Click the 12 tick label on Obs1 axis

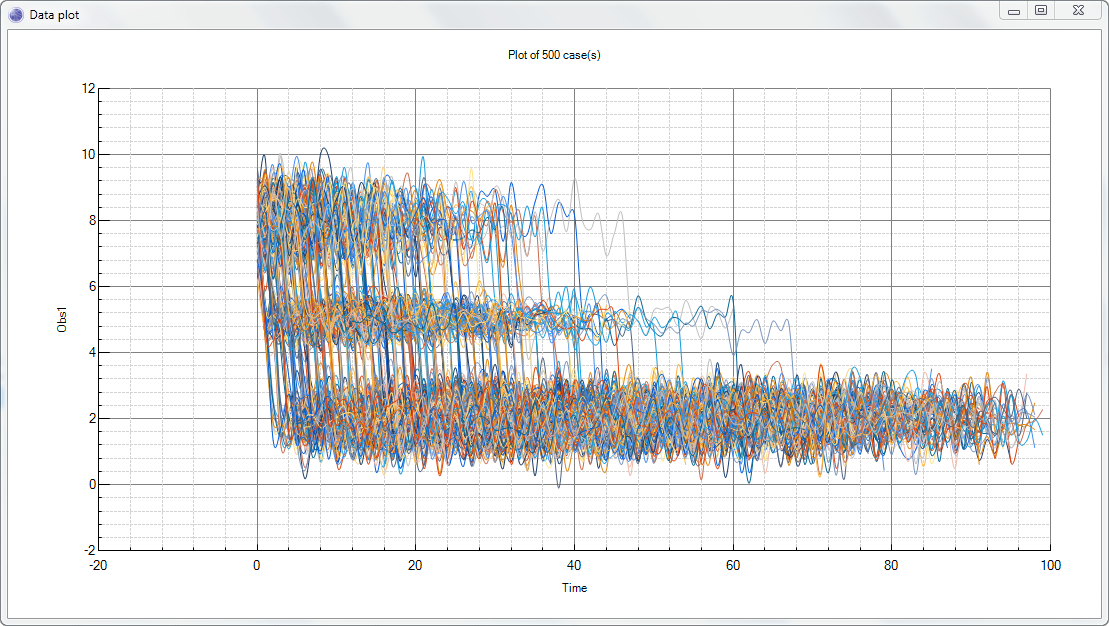88,86
